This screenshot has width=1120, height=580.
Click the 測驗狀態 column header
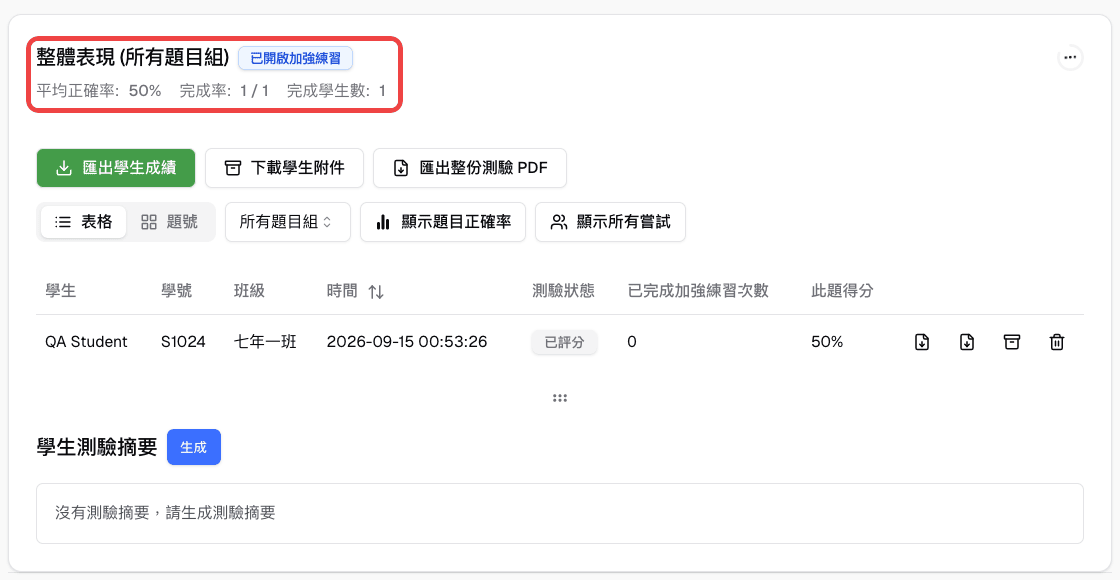tap(564, 291)
